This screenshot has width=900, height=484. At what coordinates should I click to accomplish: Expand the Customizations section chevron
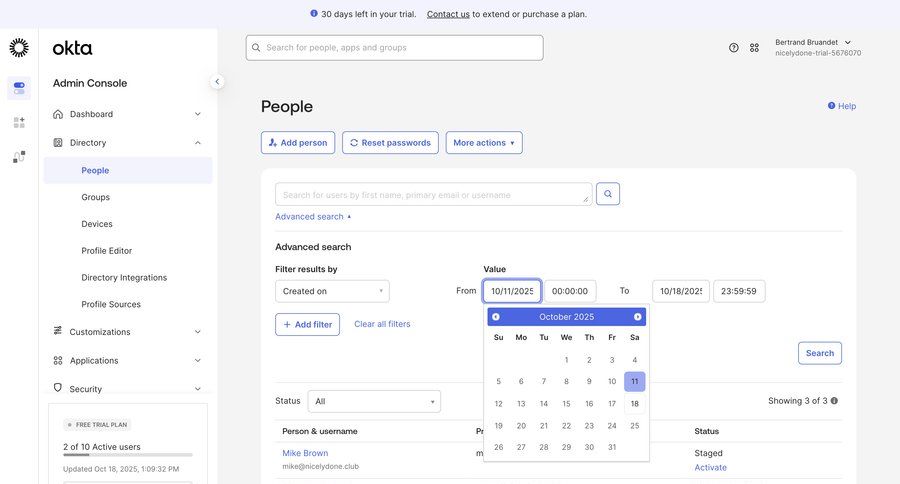point(197,332)
